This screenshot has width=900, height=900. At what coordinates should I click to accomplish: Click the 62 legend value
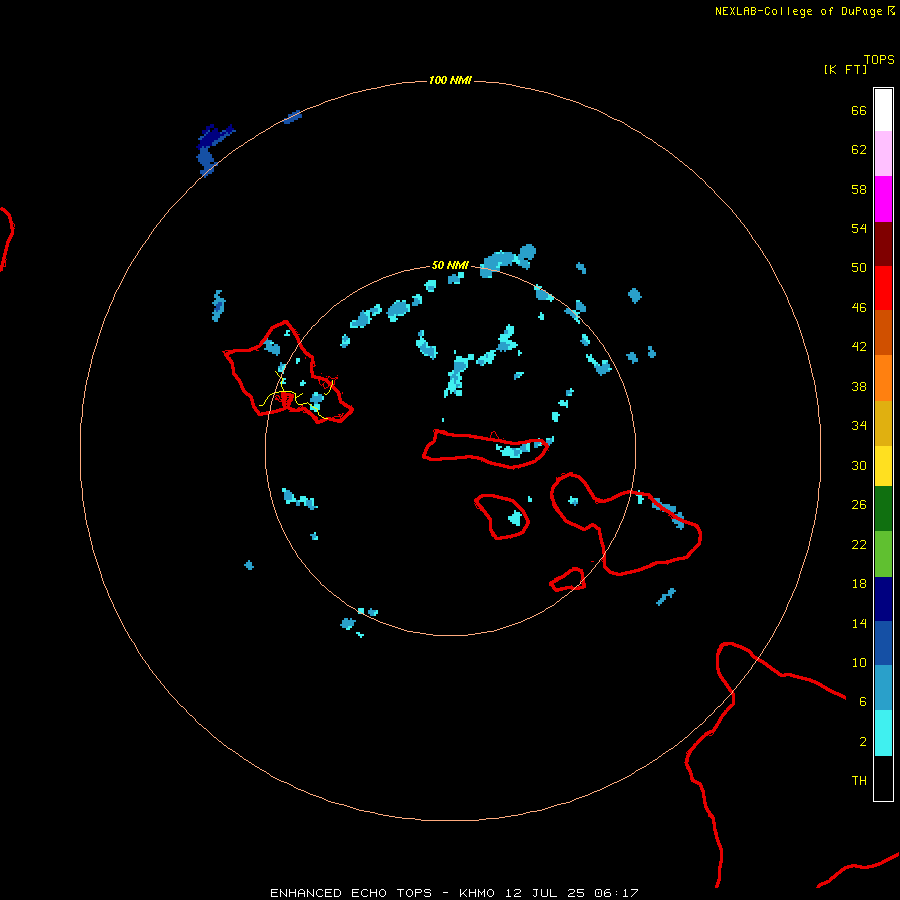coord(859,150)
